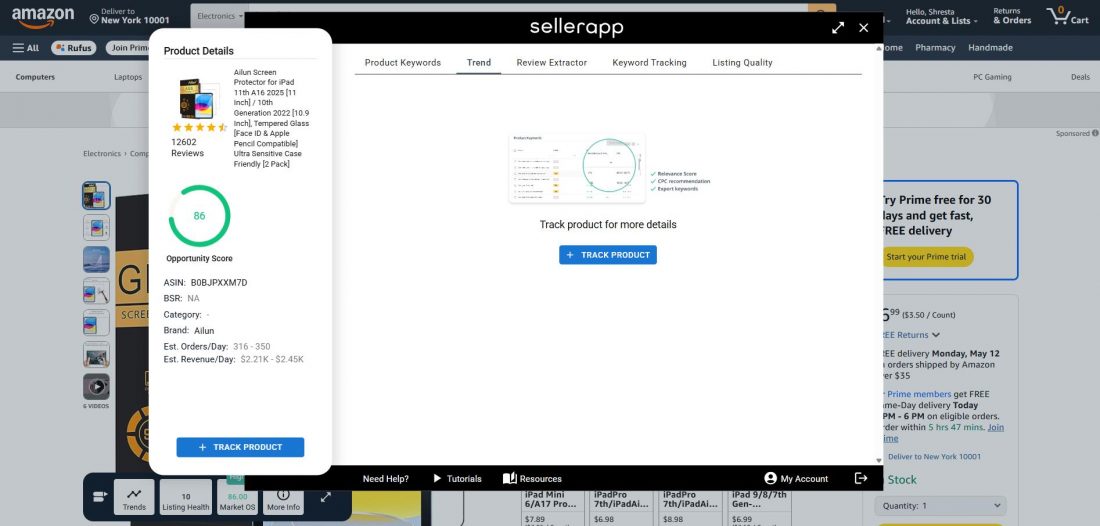The height and width of the screenshot is (526, 1100).
Task: Click the My Account avatar icon
Action: pyautogui.click(x=770, y=478)
